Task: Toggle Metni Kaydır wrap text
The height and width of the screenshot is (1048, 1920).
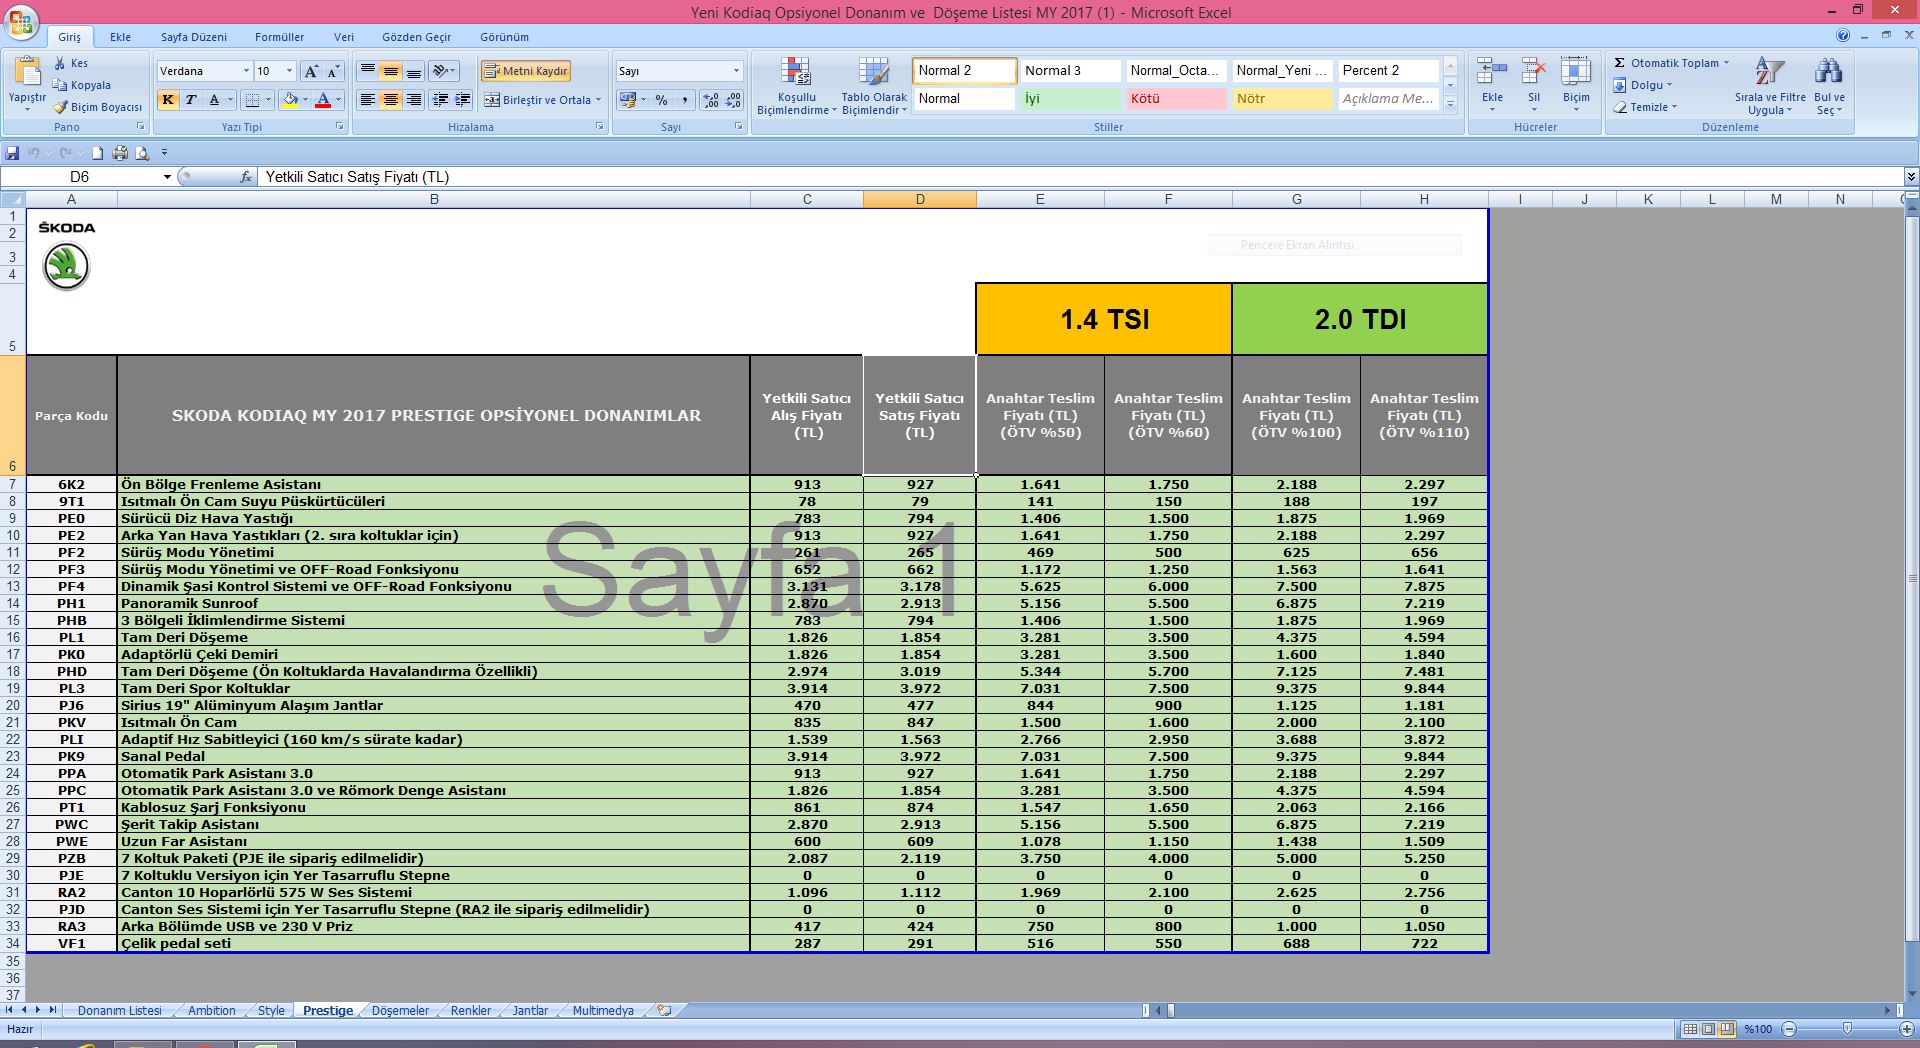Action: pyautogui.click(x=526, y=71)
